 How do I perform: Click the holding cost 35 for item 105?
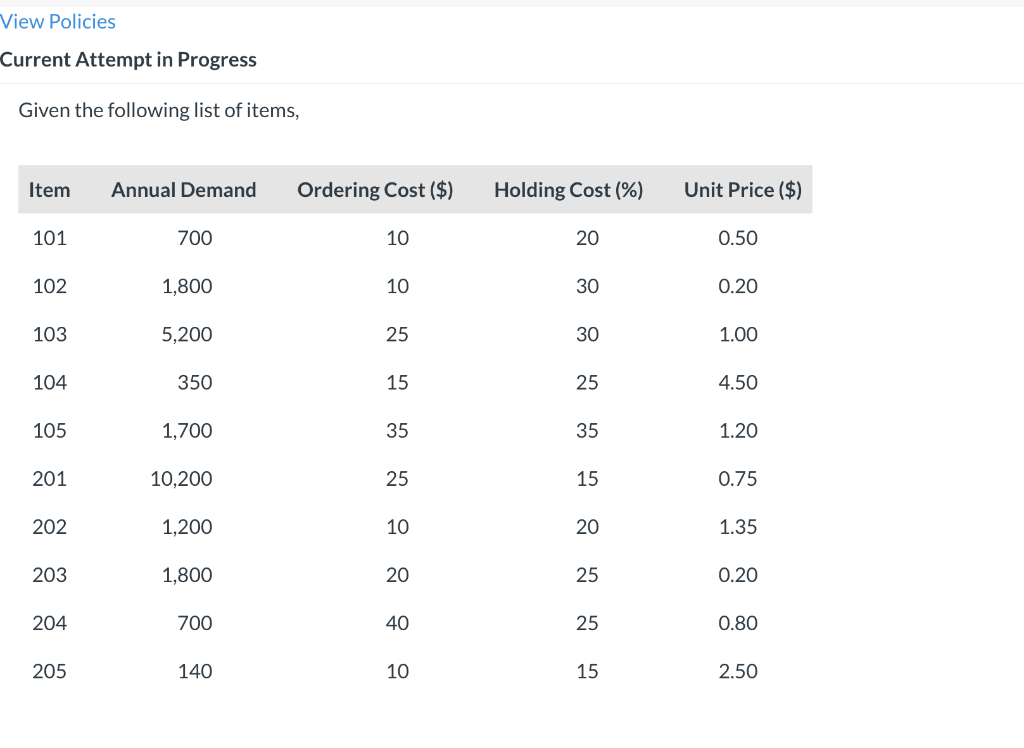[587, 430]
